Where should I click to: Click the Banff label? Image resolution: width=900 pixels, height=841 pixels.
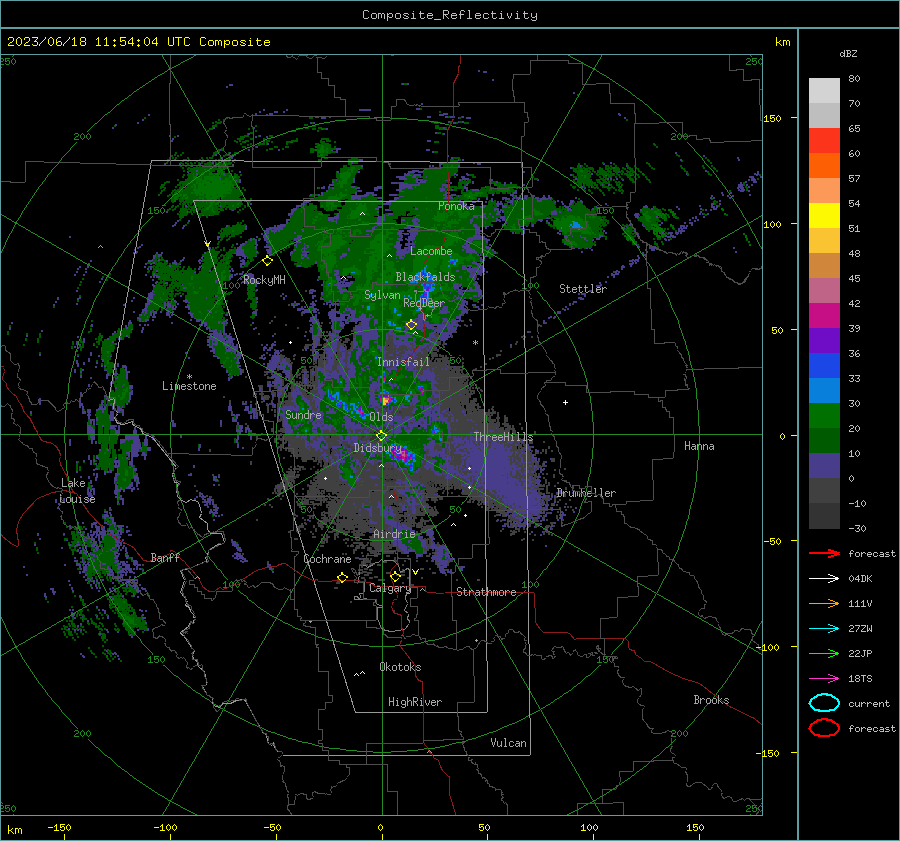point(165,558)
